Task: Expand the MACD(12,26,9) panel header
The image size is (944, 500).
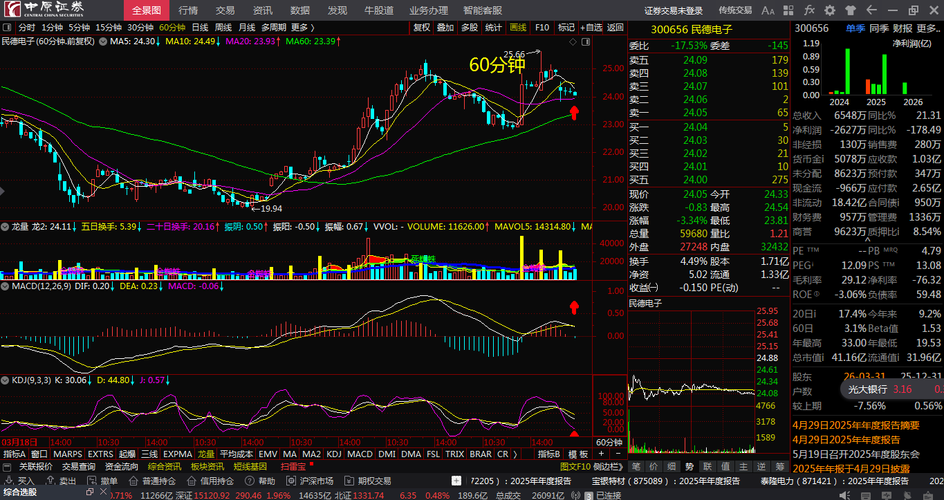Action: [6, 286]
